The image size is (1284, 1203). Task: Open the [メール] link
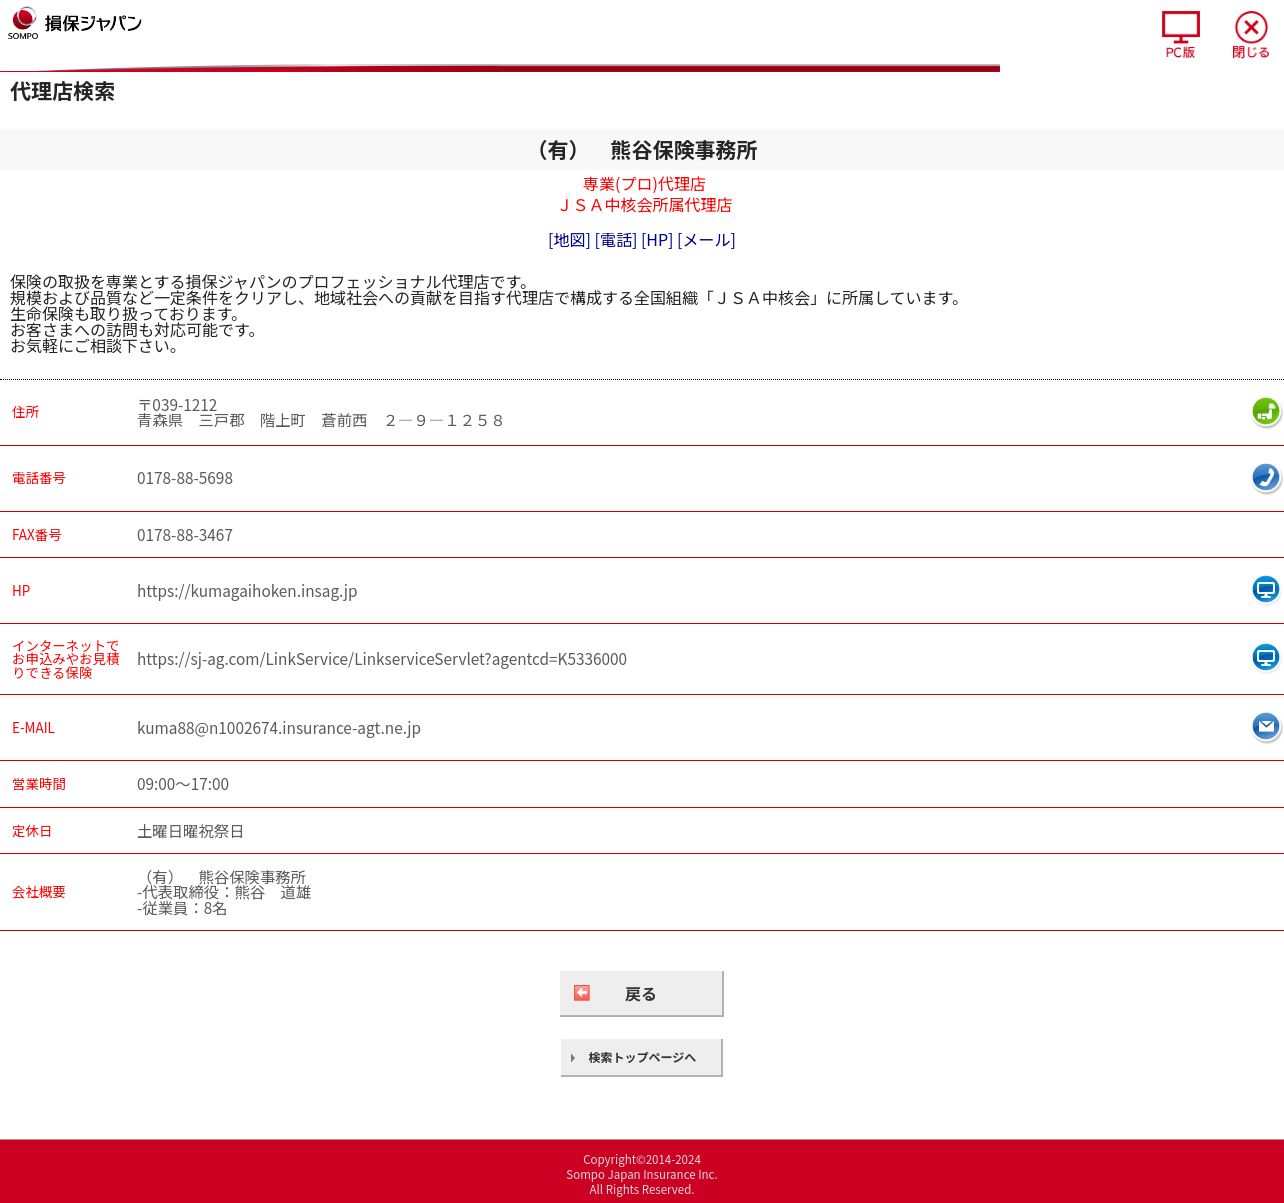point(706,240)
